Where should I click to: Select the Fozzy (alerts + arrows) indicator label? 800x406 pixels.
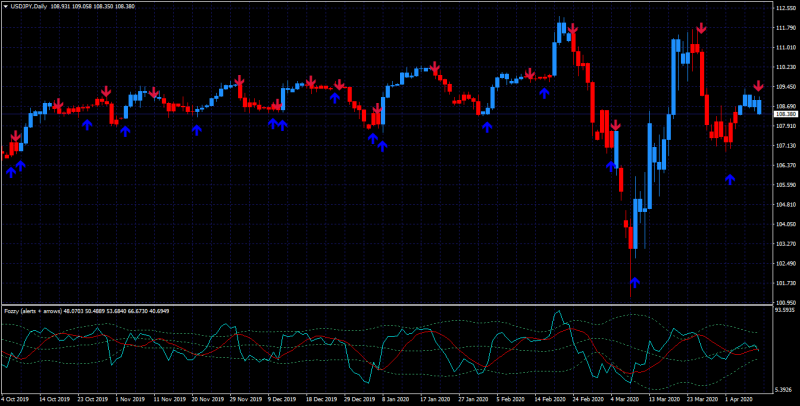point(33,311)
